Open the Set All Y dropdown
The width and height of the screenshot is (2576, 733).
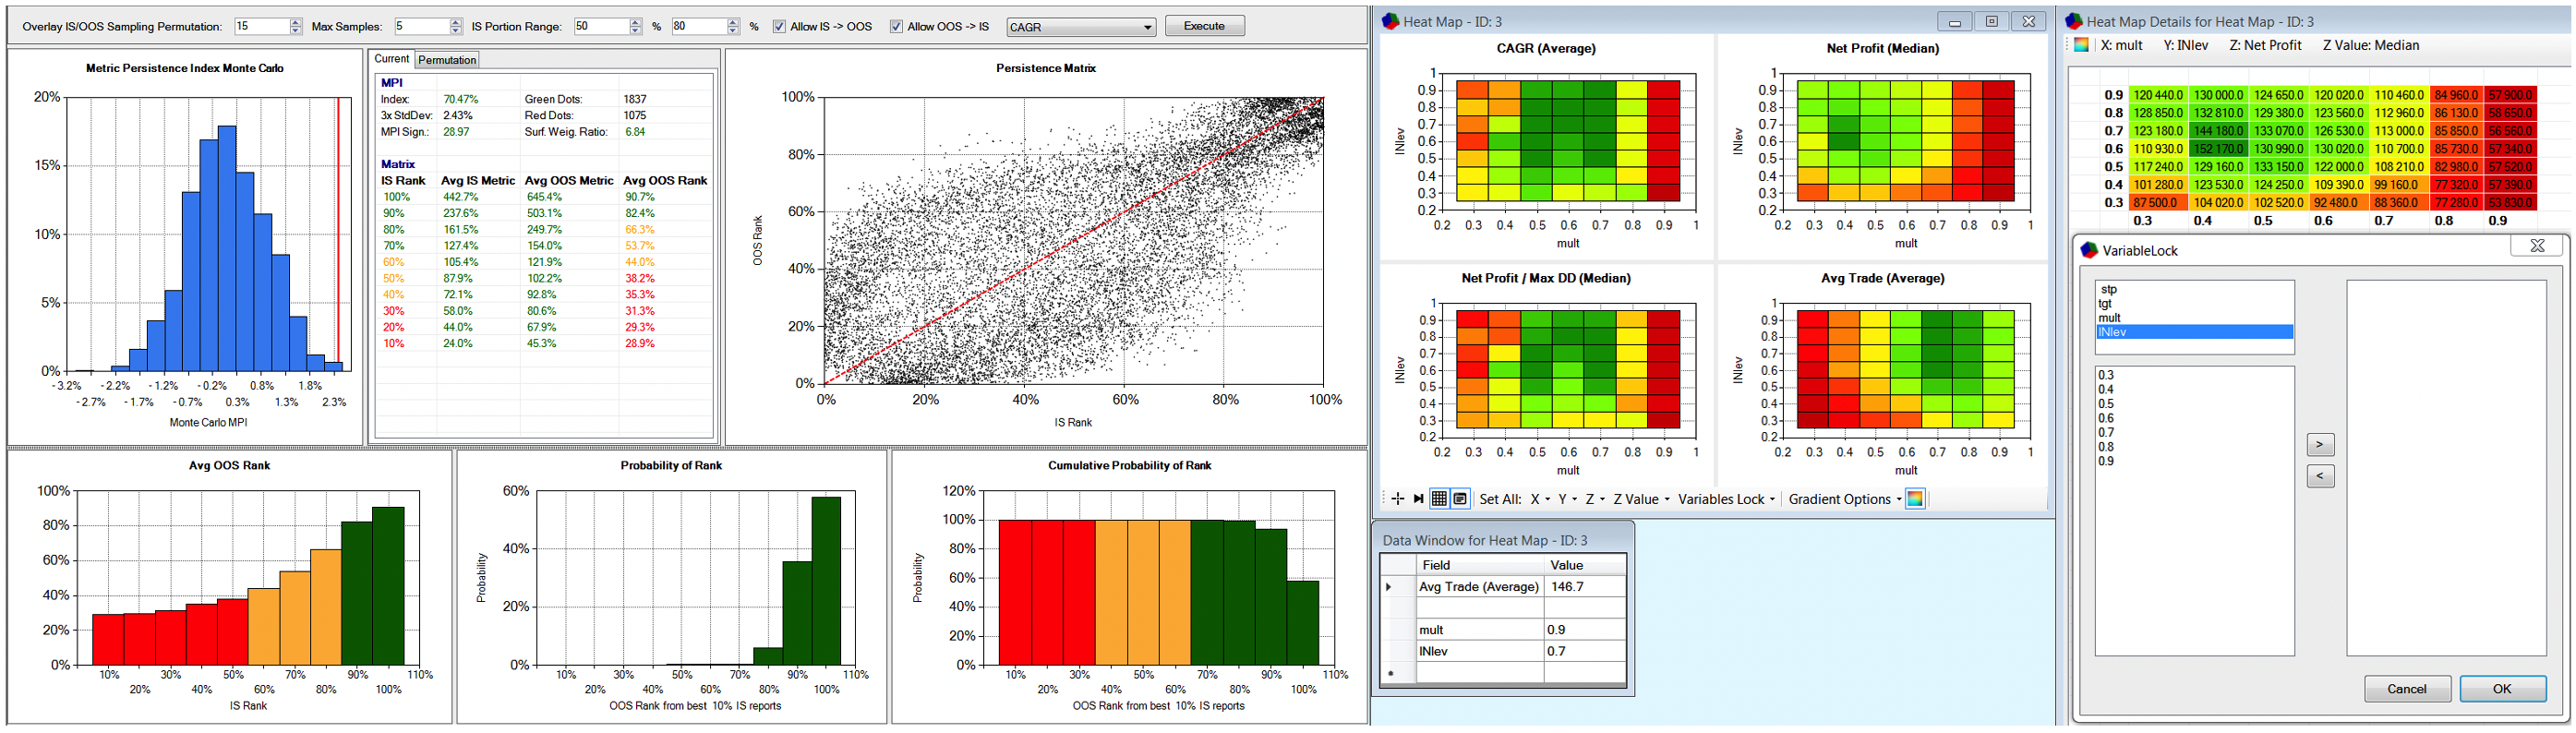[1567, 499]
